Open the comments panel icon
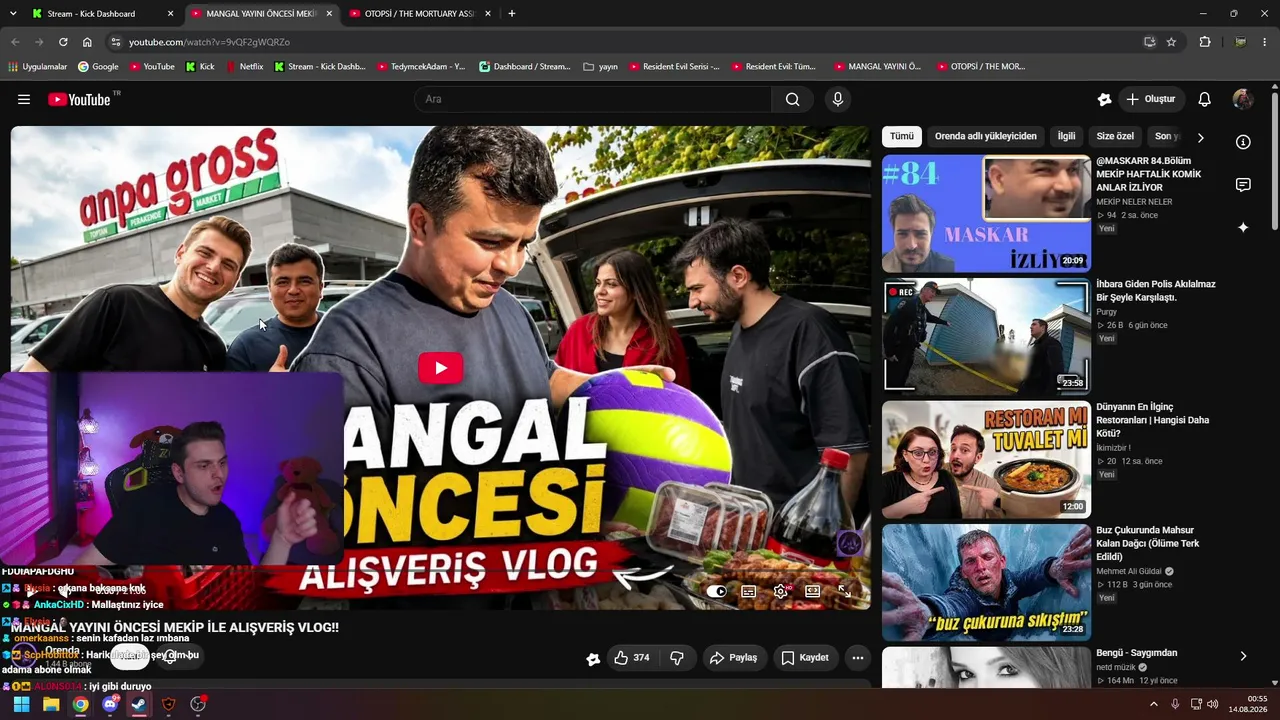Image resolution: width=1280 pixels, height=720 pixels. [x=1243, y=185]
